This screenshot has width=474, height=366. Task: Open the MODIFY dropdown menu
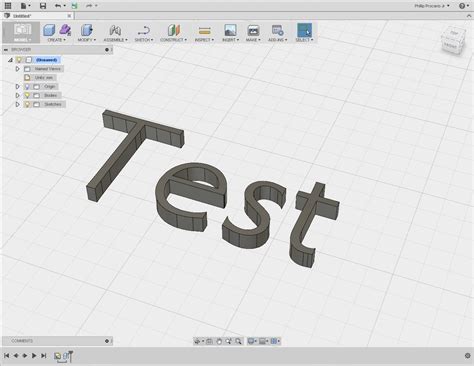(86, 40)
